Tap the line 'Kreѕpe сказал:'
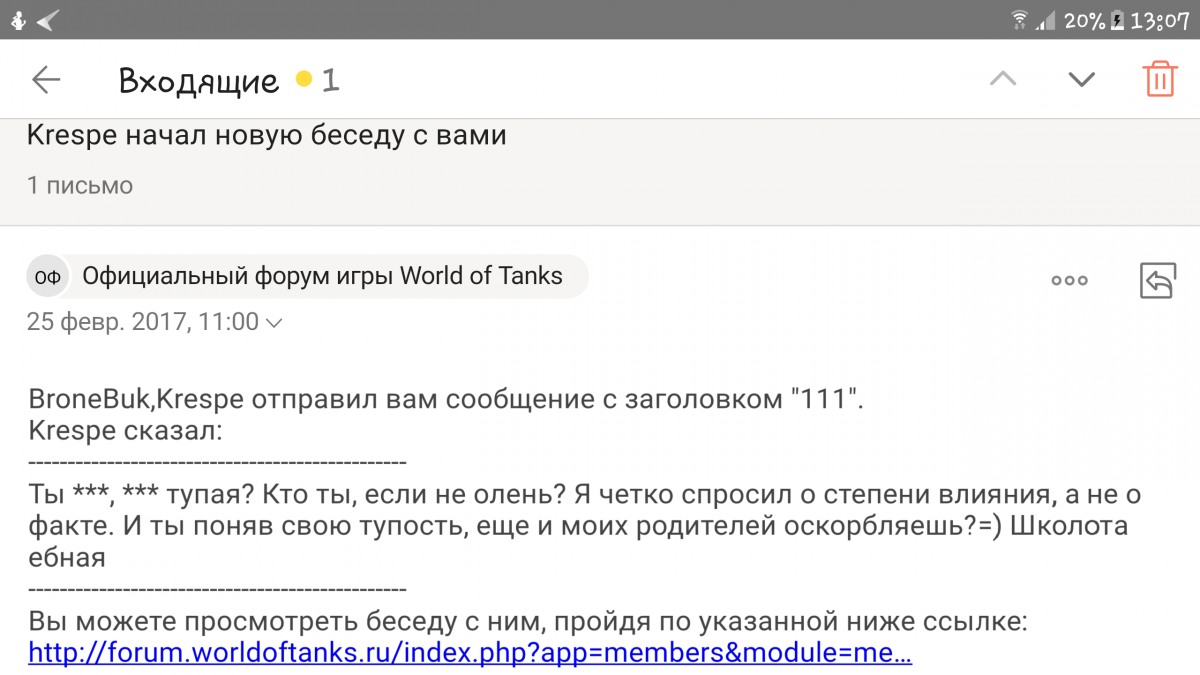 125,431
